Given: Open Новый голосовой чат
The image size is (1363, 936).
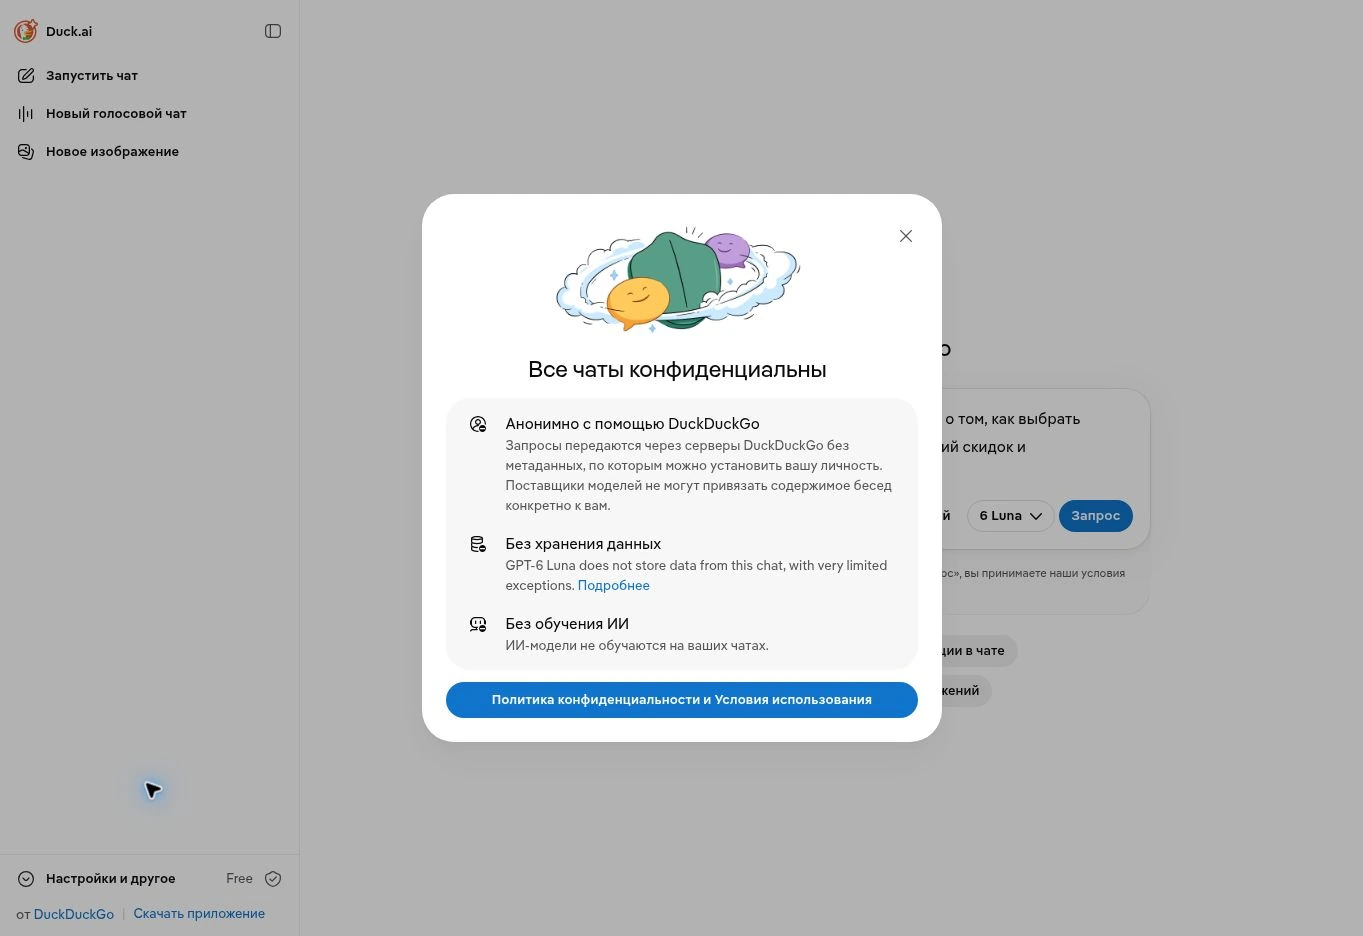Looking at the screenshot, I should point(116,113).
